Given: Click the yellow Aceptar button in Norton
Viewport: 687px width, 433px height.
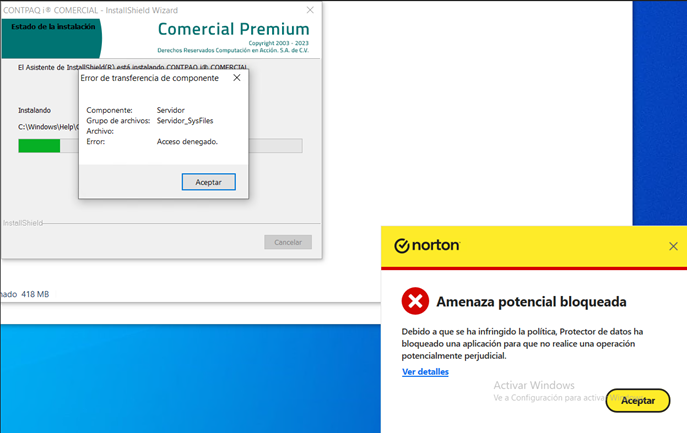Looking at the screenshot, I should tap(637, 401).
